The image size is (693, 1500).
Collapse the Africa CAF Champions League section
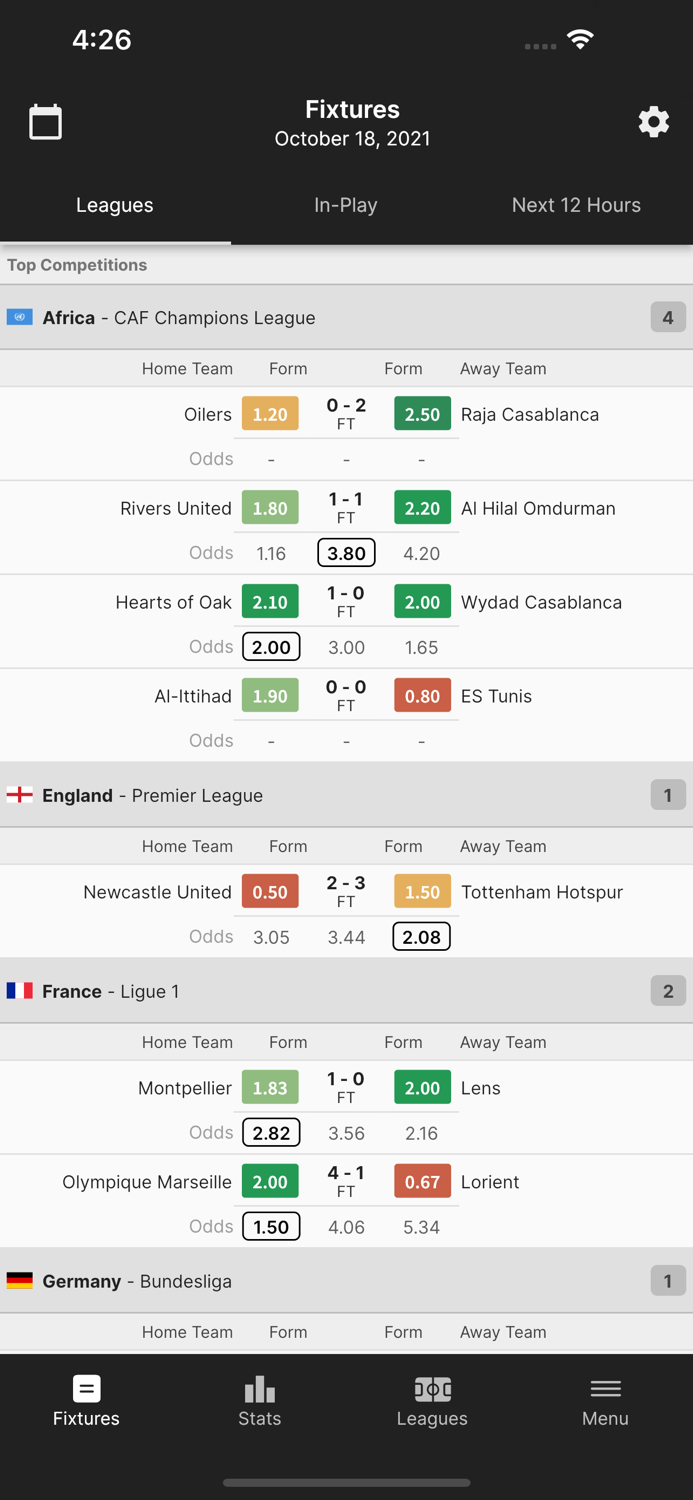coord(346,317)
